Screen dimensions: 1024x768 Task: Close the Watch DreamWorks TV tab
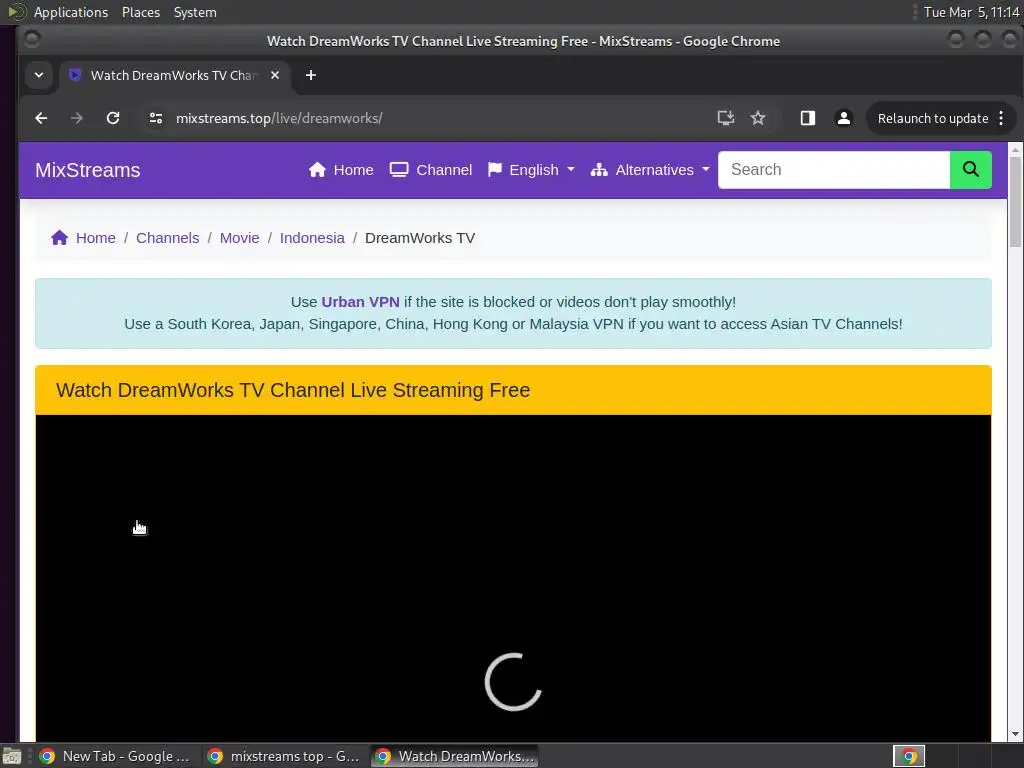[275, 75]
